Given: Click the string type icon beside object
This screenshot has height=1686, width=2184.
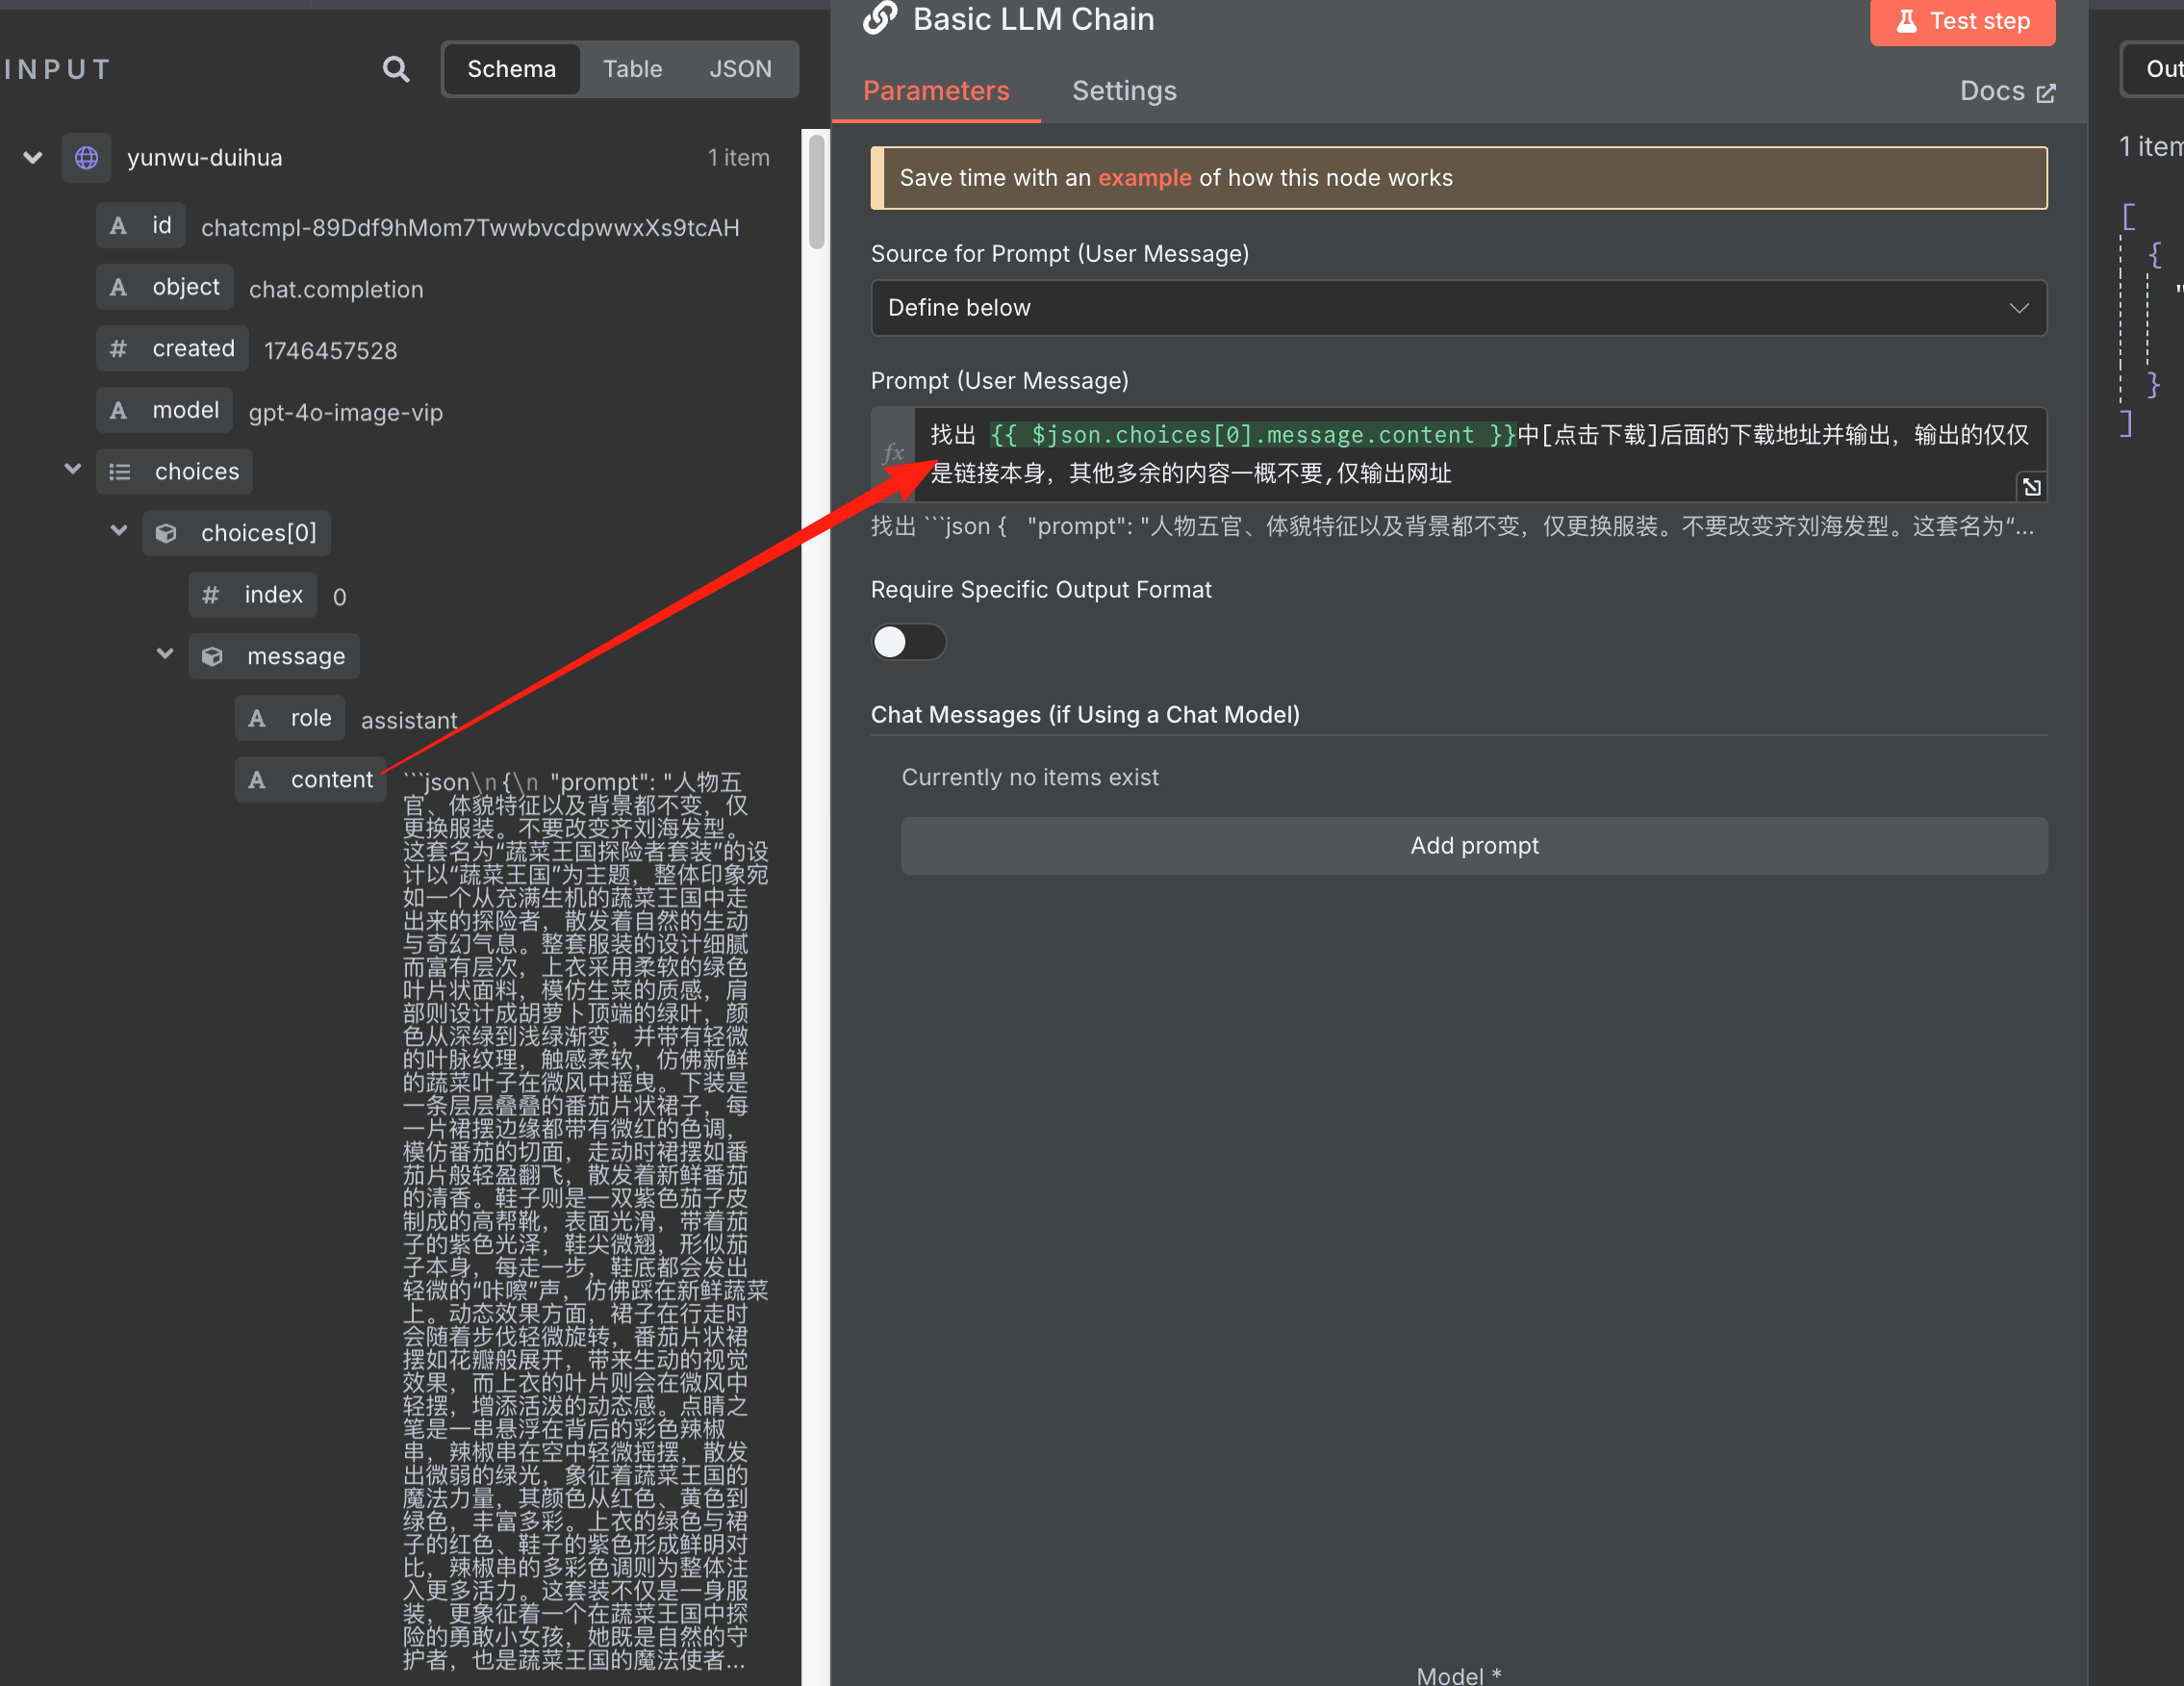Looking at the screenshot, I should pyautogui.click(x=119, y=288).
